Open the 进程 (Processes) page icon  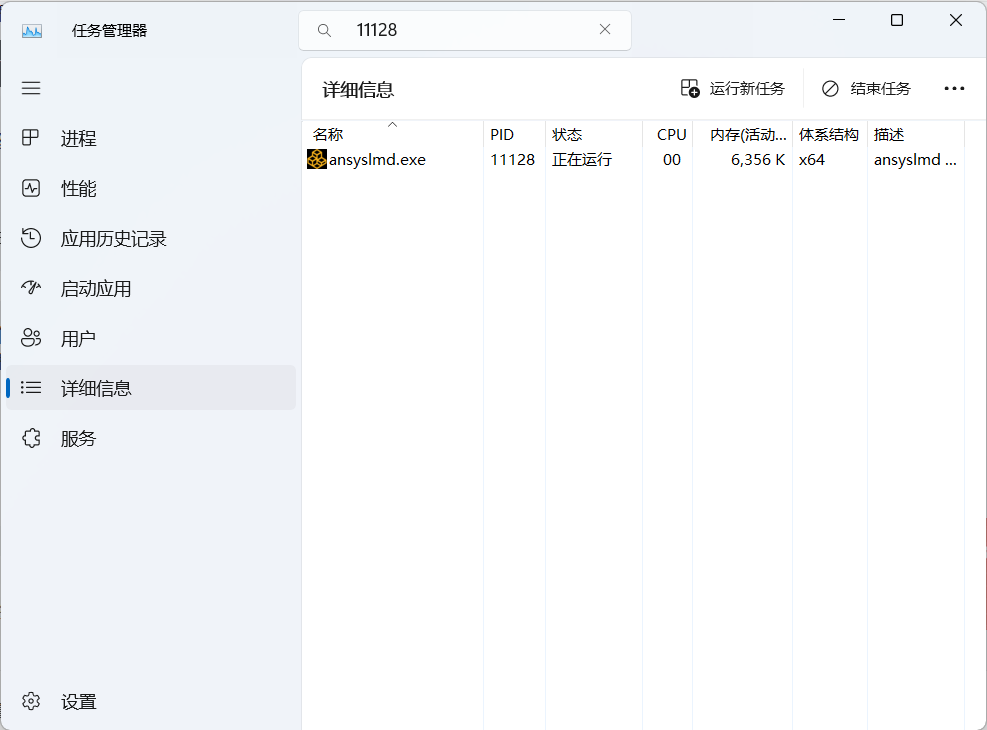coord(31,138)
